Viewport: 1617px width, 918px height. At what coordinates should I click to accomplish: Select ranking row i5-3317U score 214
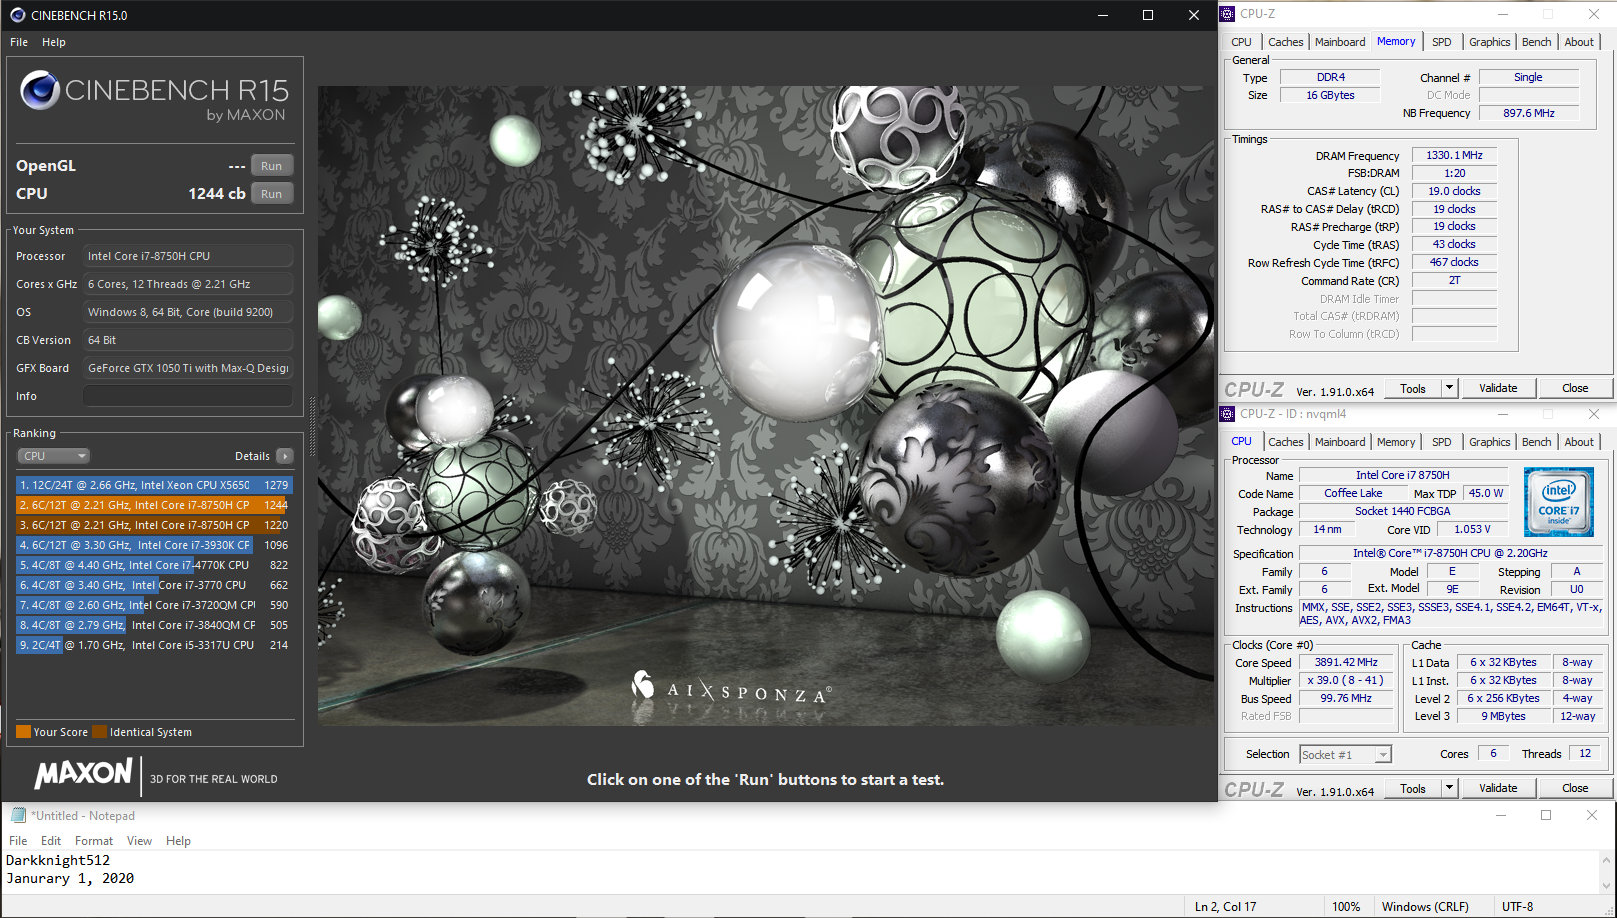coord(153,645)
